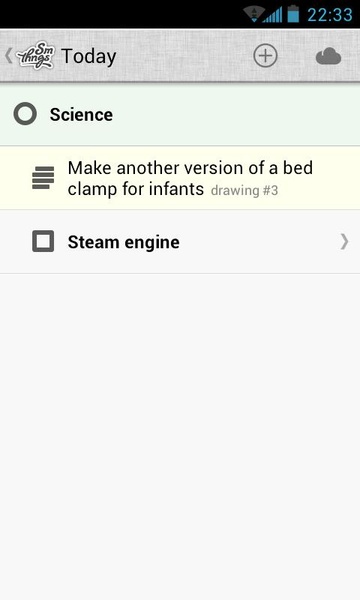Tap the notes icon beside bed clamp task
Image resolution: width=360 pixels, height=600 pixels.
click(x=43, y=178)
